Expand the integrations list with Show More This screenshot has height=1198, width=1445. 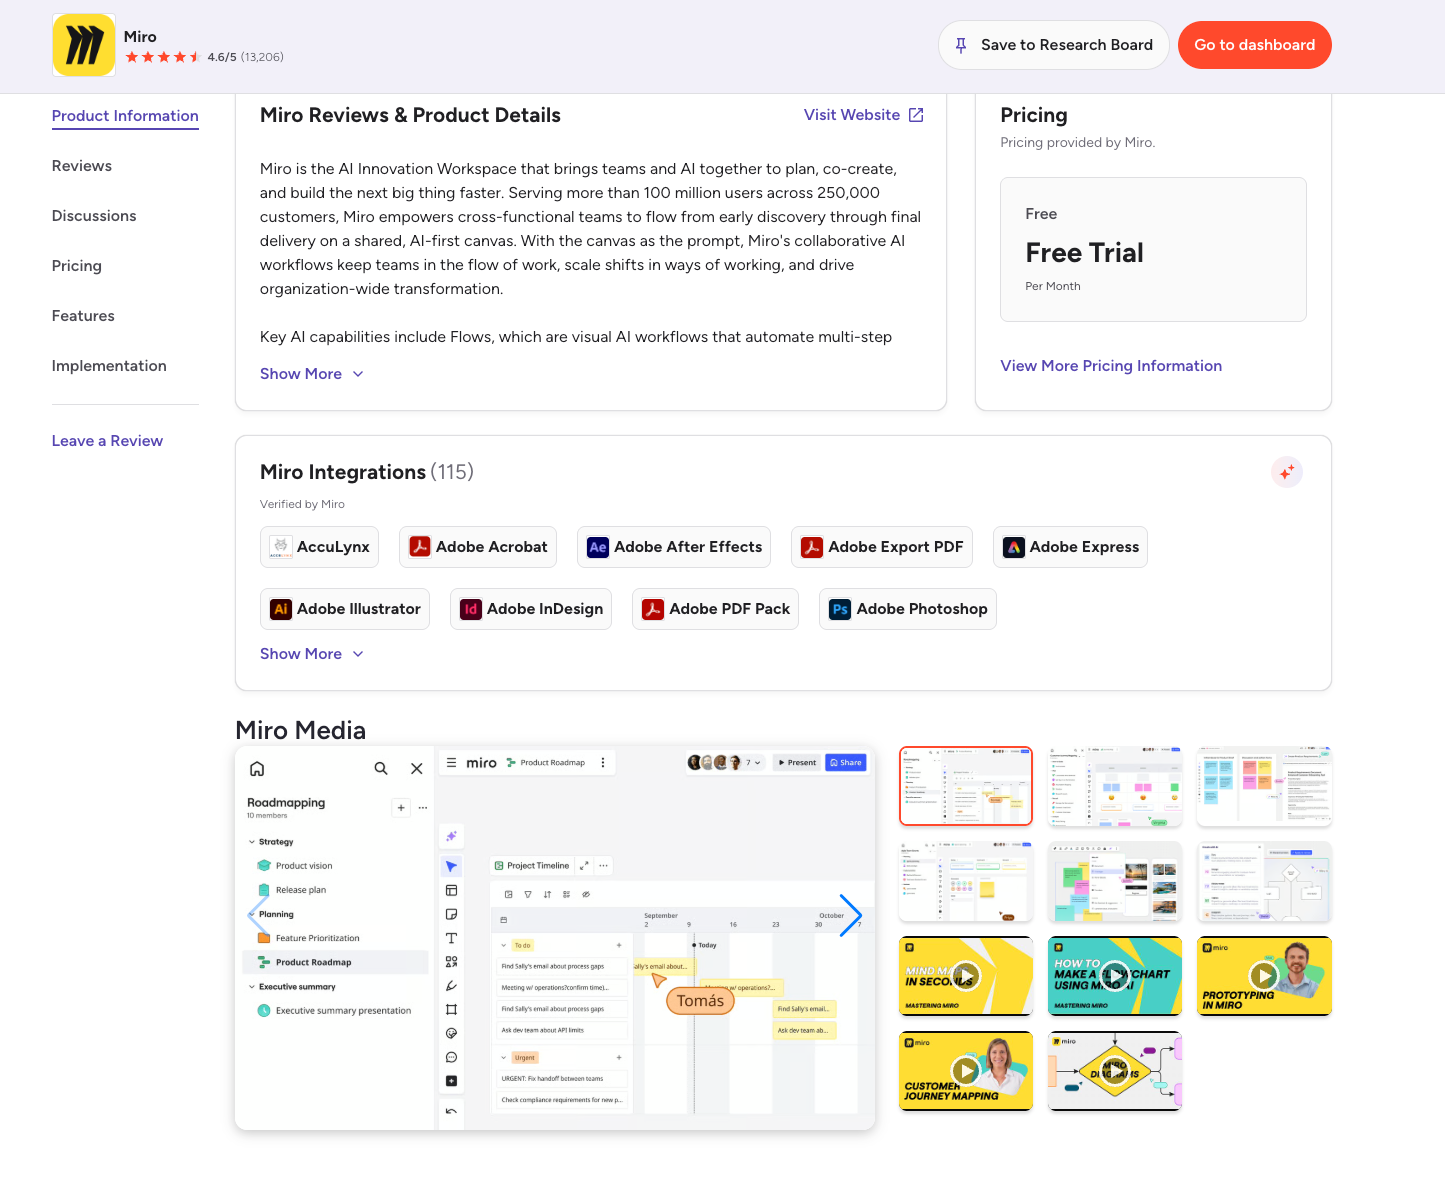[312, 654]
